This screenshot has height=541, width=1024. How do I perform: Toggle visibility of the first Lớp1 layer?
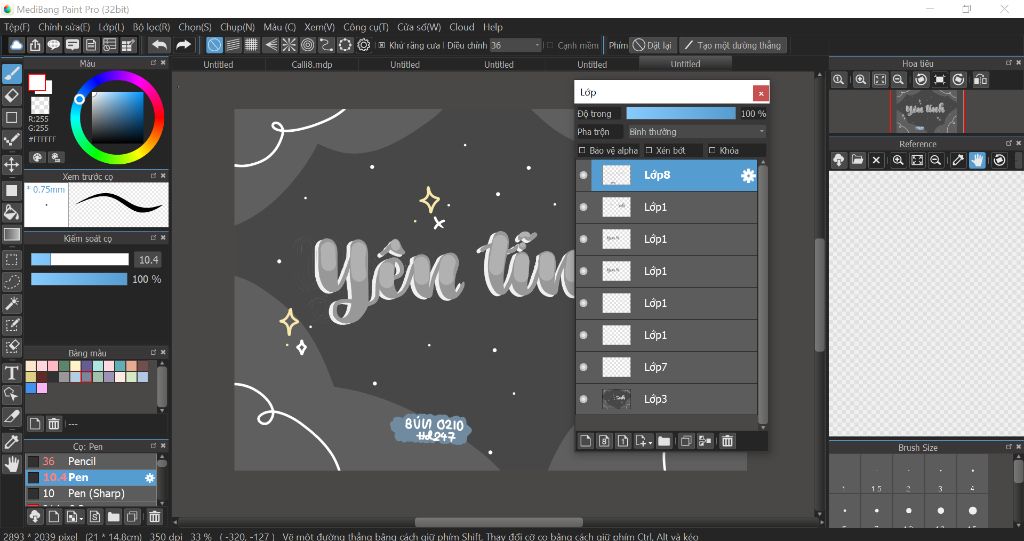(x=584, y=207)
